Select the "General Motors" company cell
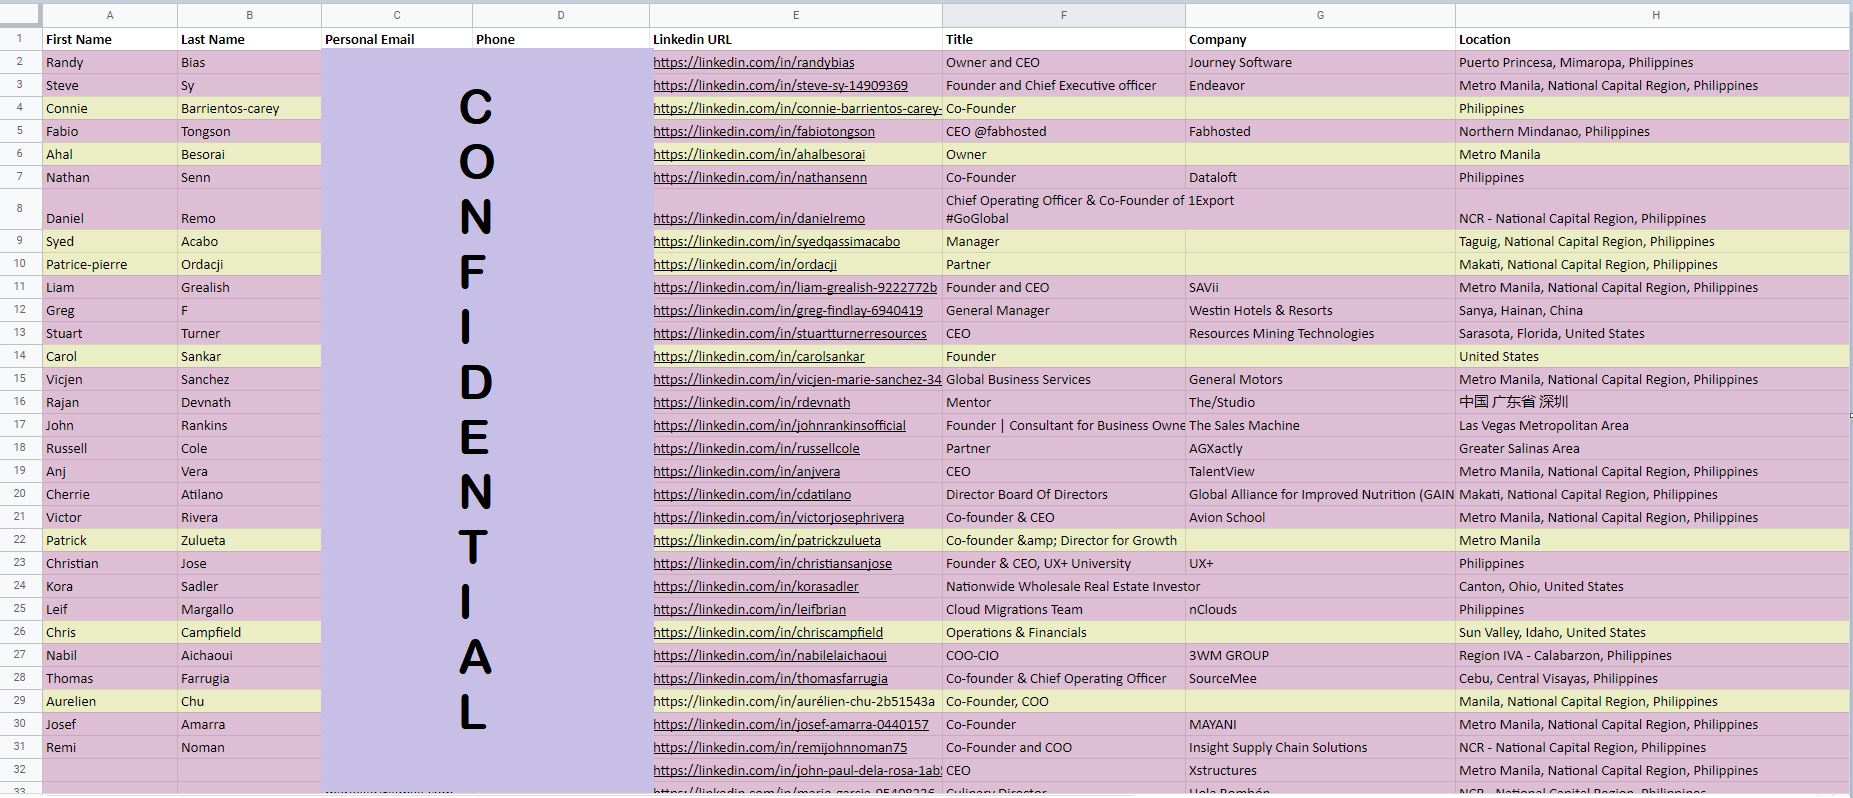 1320,379
